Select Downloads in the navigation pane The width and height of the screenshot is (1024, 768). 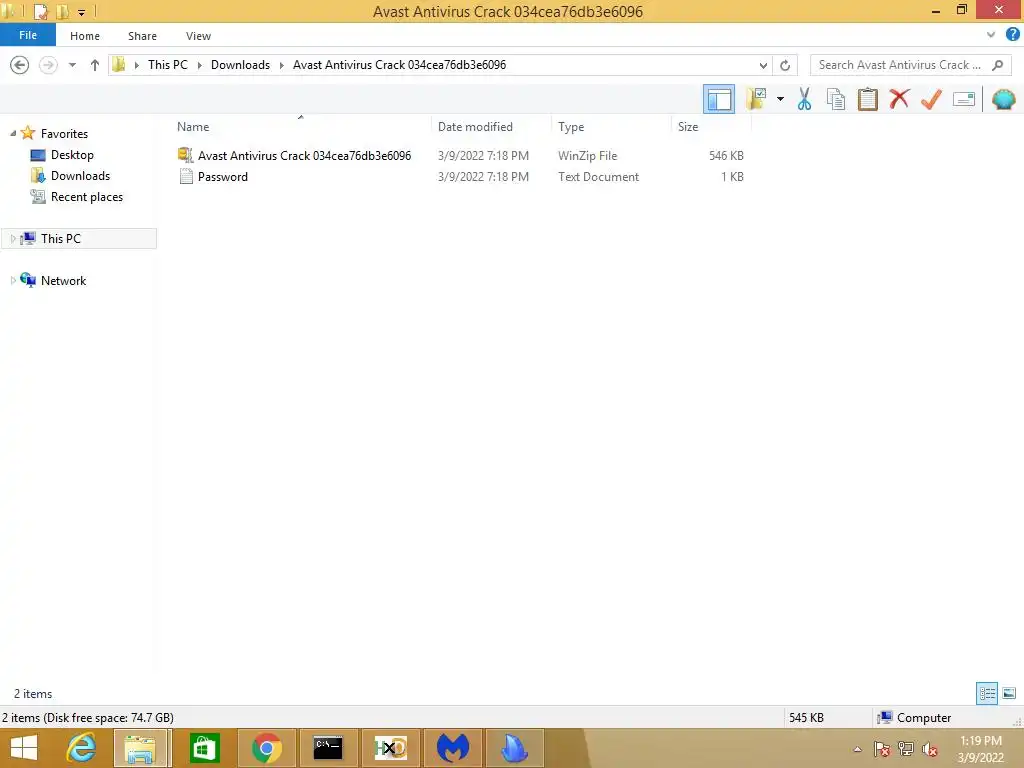coord(80,176)
